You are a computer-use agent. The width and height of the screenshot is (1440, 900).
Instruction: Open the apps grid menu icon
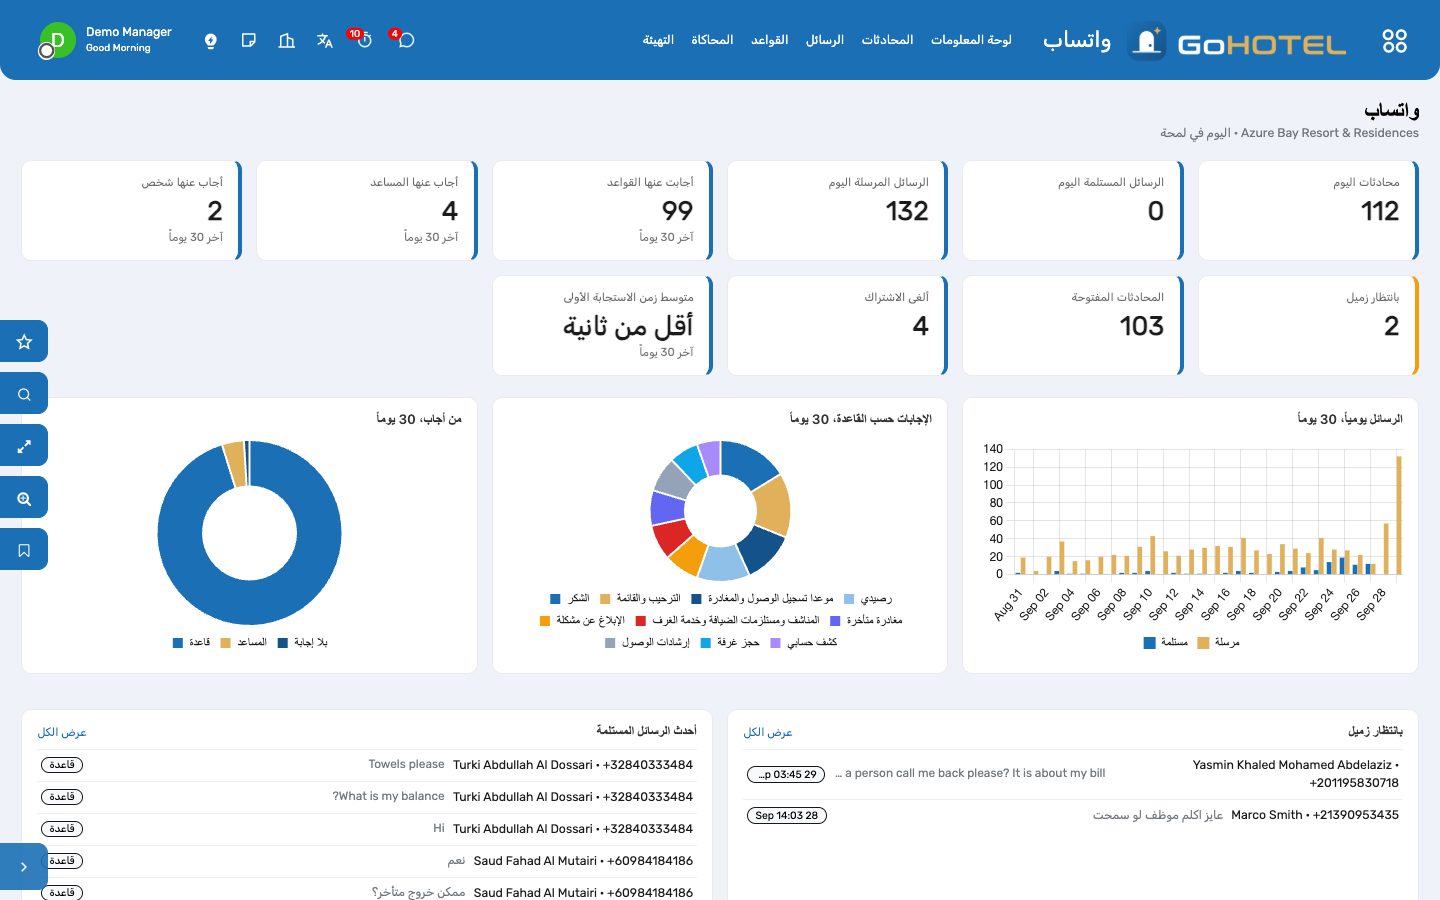coord(1394,41)
